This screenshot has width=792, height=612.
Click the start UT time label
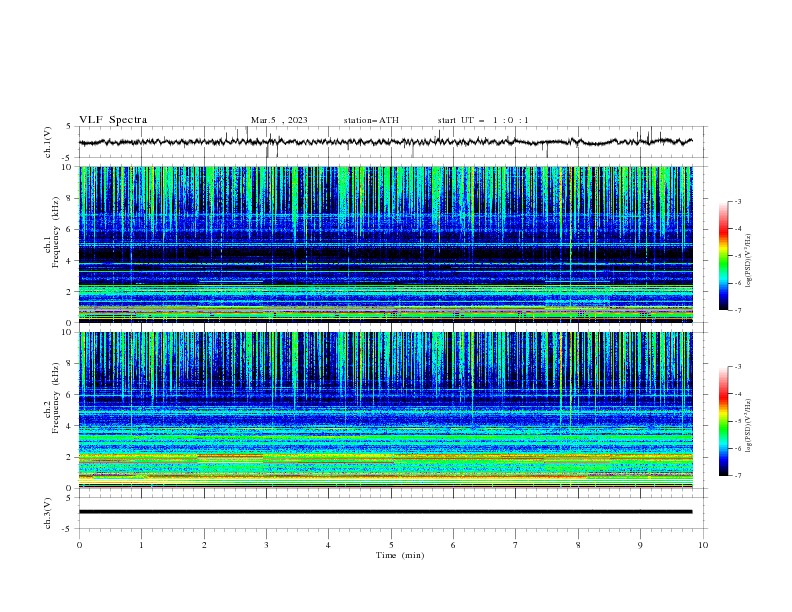click(483, 120)
